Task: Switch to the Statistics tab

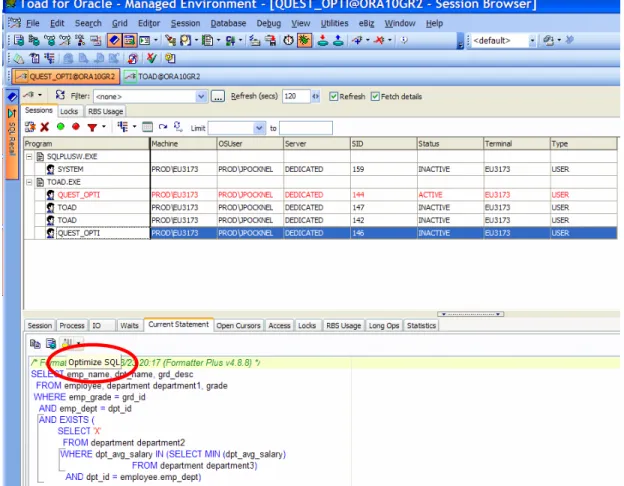Action: coord(421,326)
